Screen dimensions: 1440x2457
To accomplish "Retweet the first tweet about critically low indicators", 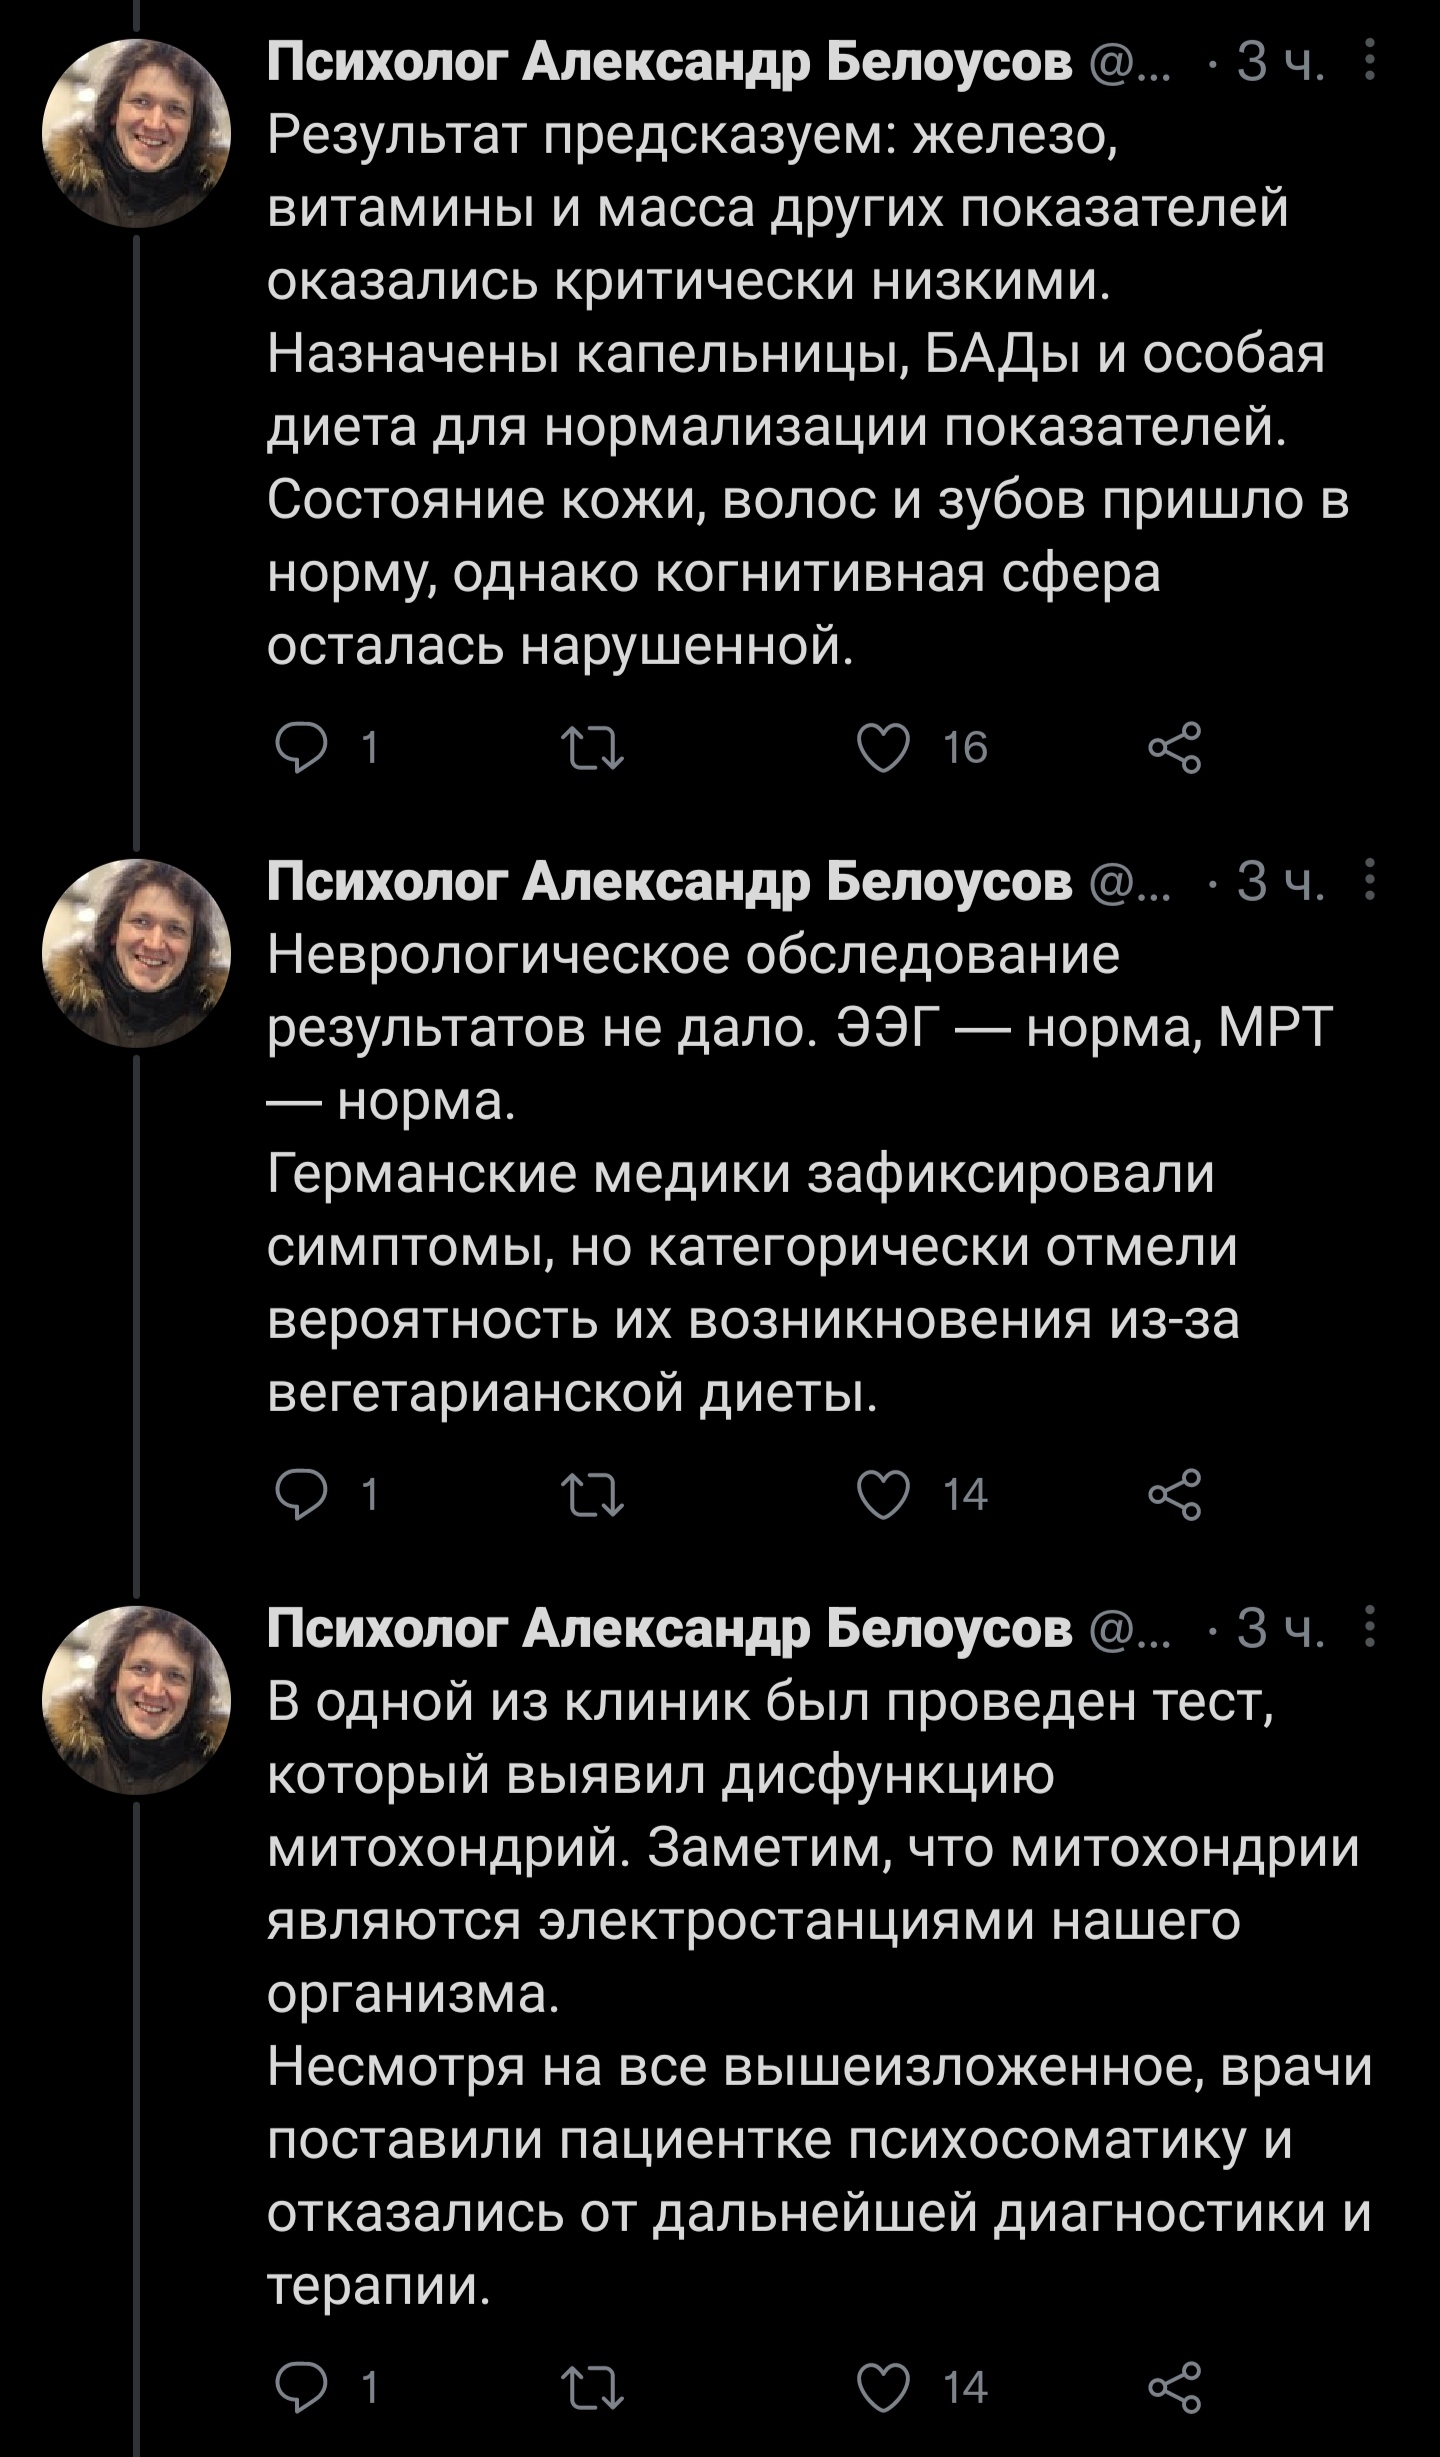I will tap(593, 748).
